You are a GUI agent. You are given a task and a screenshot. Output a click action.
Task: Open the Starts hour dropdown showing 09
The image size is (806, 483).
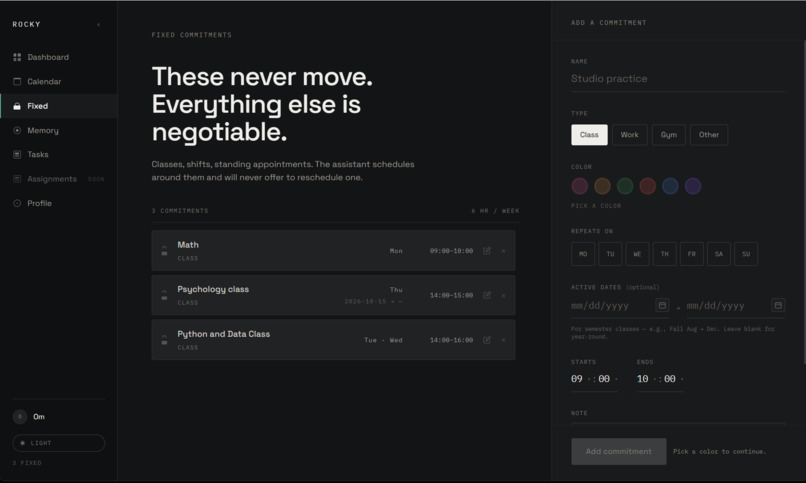(580, 379)
